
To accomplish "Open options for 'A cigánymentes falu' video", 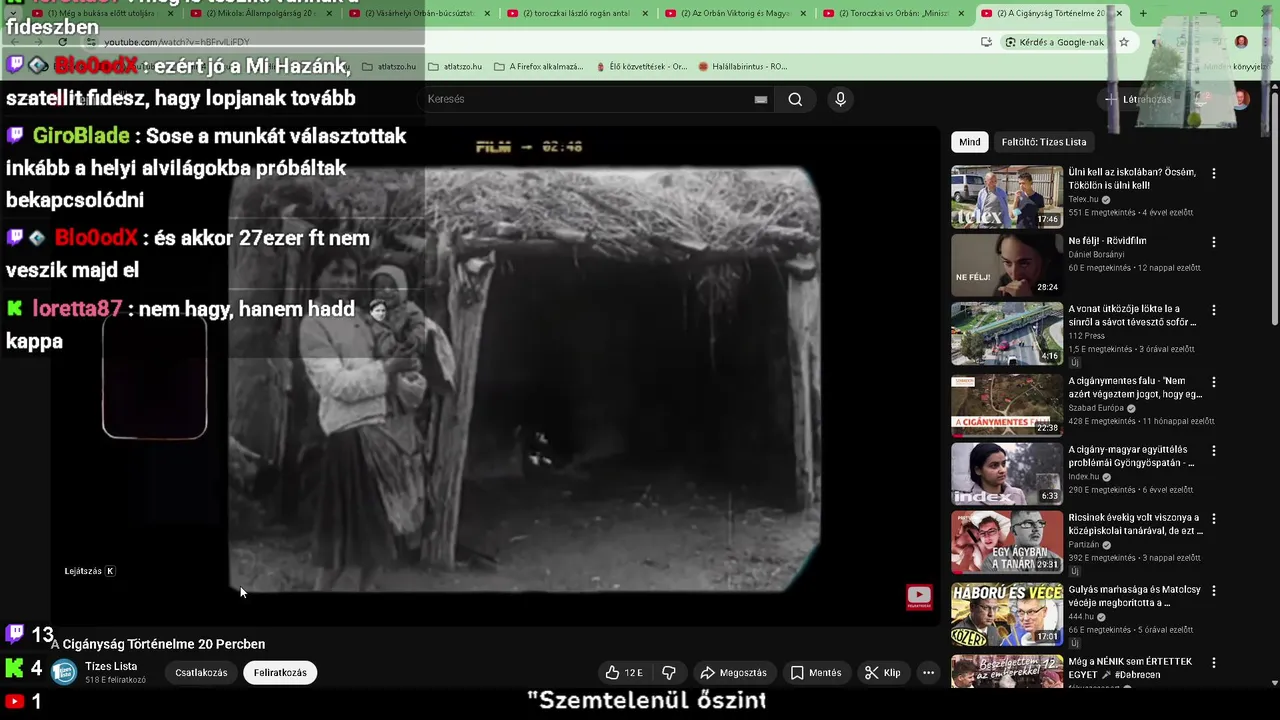I will click(x=1214, y=382).
